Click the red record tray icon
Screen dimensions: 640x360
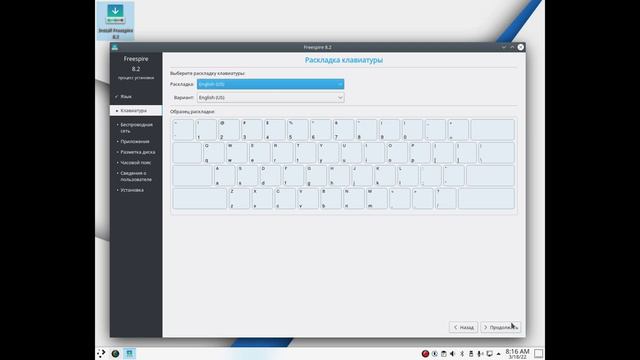(425, 354)
